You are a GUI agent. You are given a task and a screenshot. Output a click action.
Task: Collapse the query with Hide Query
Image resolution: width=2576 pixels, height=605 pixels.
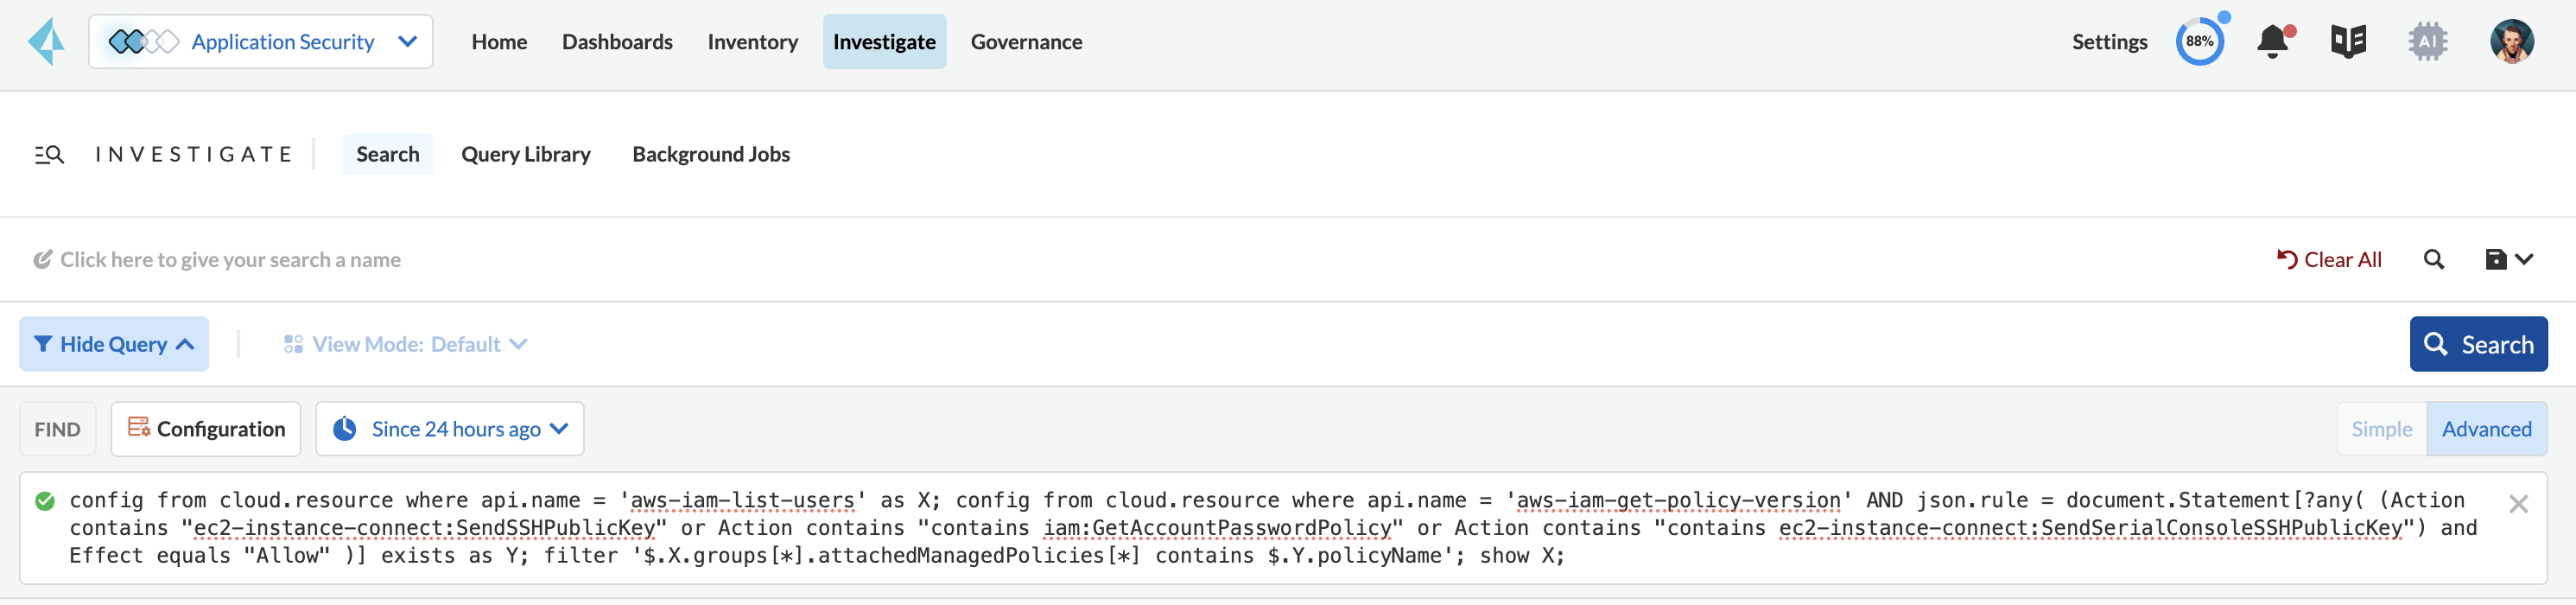(114, 345)
